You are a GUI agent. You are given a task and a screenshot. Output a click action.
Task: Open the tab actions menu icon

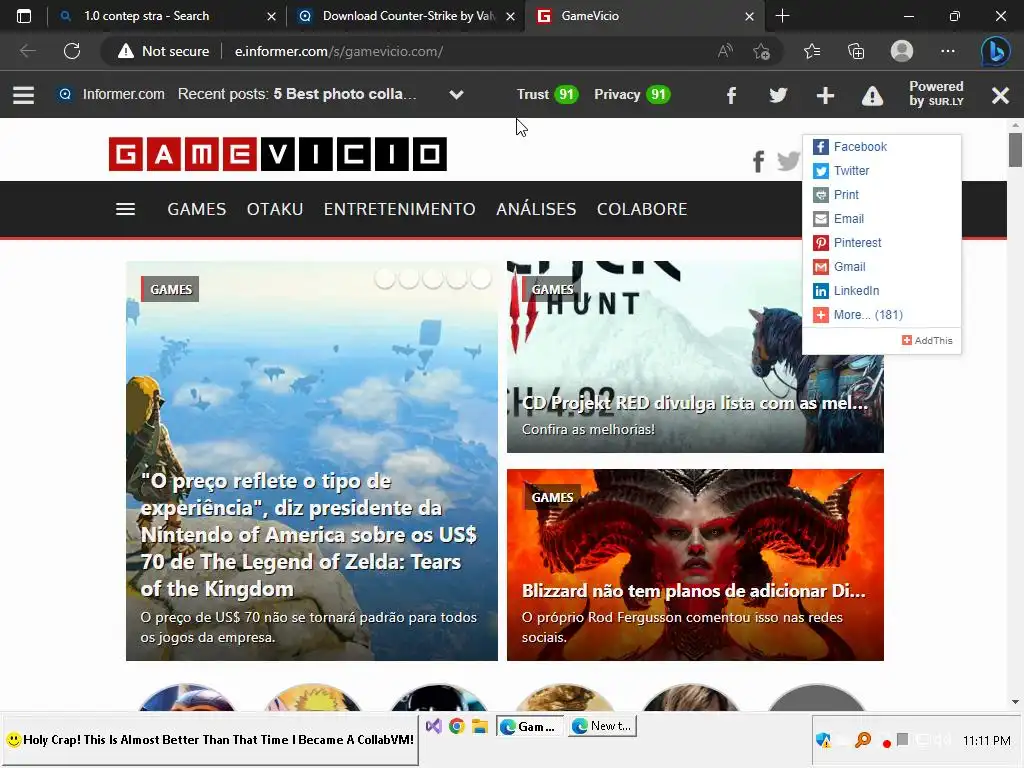24,16
